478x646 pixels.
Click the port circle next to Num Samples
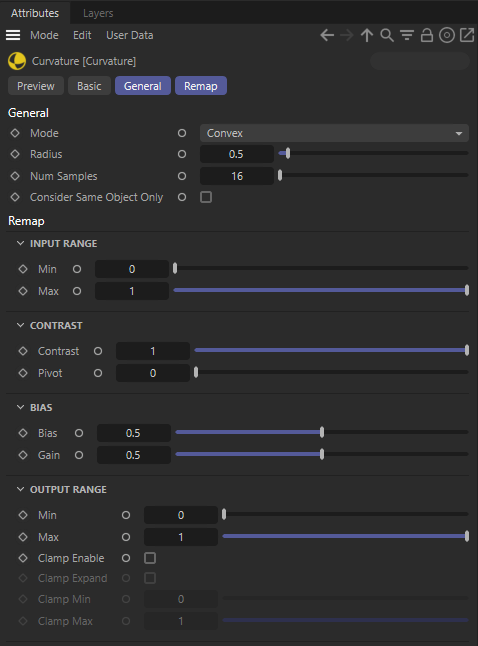[182, 176]
